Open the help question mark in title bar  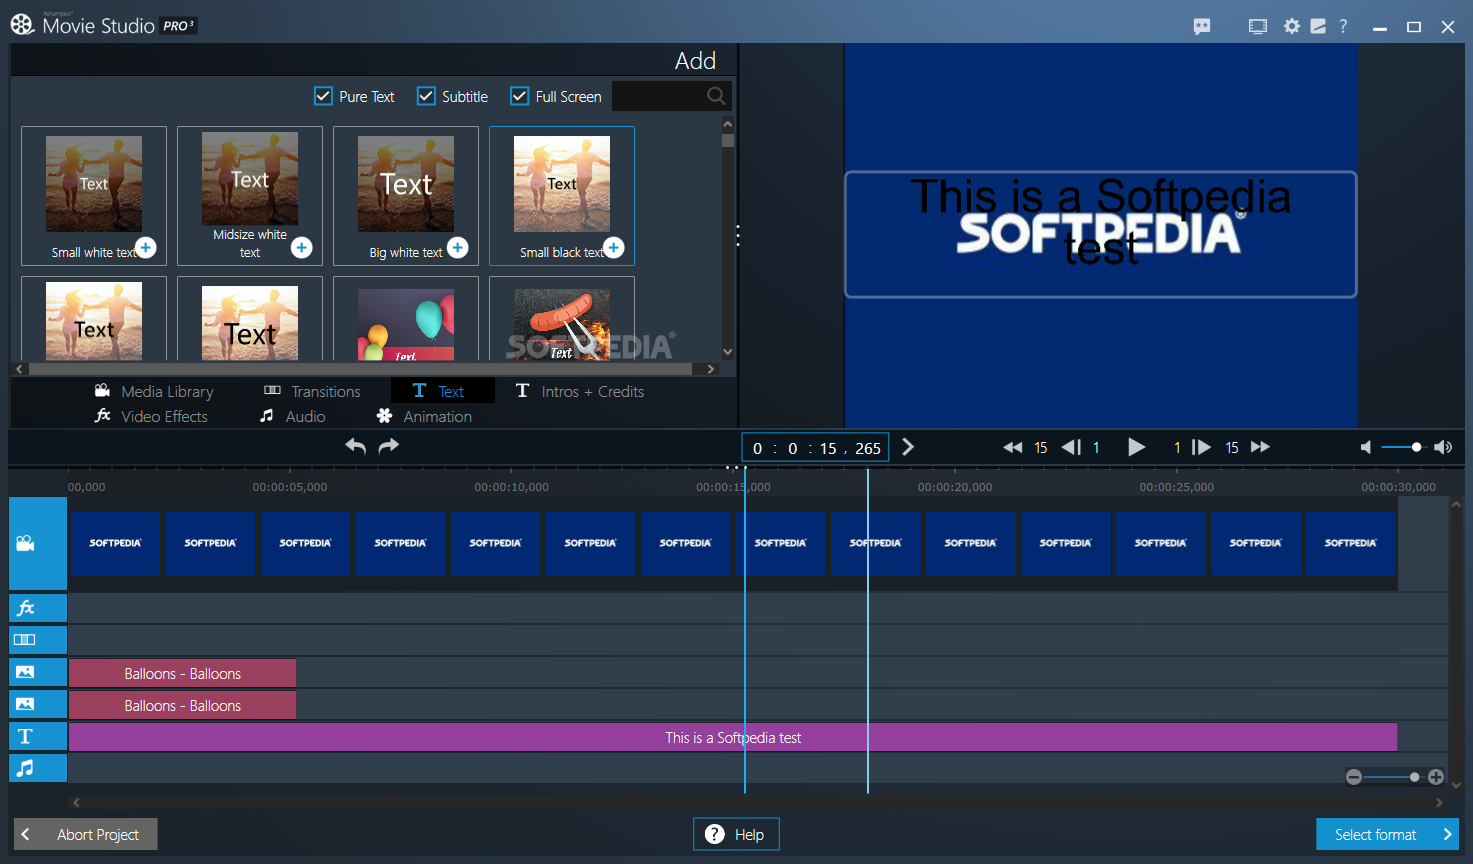click(x=1343, y=26)
